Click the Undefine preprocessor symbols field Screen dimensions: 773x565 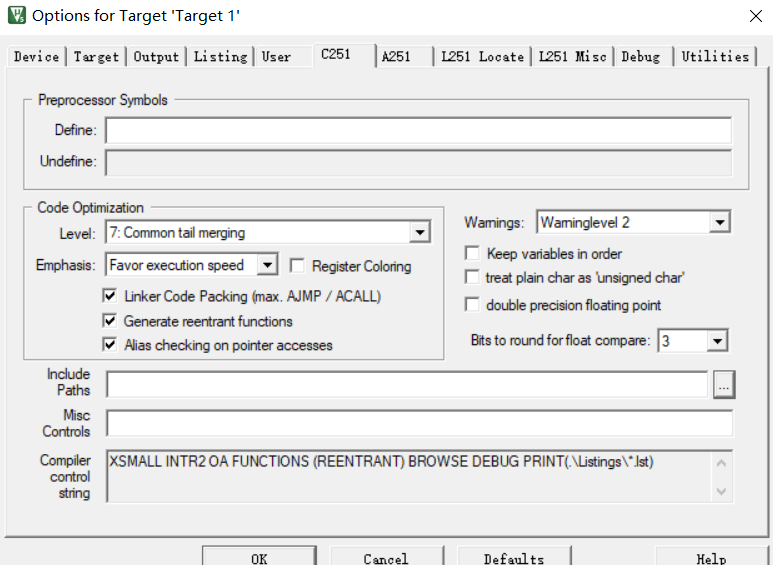[x=418, y=163]
